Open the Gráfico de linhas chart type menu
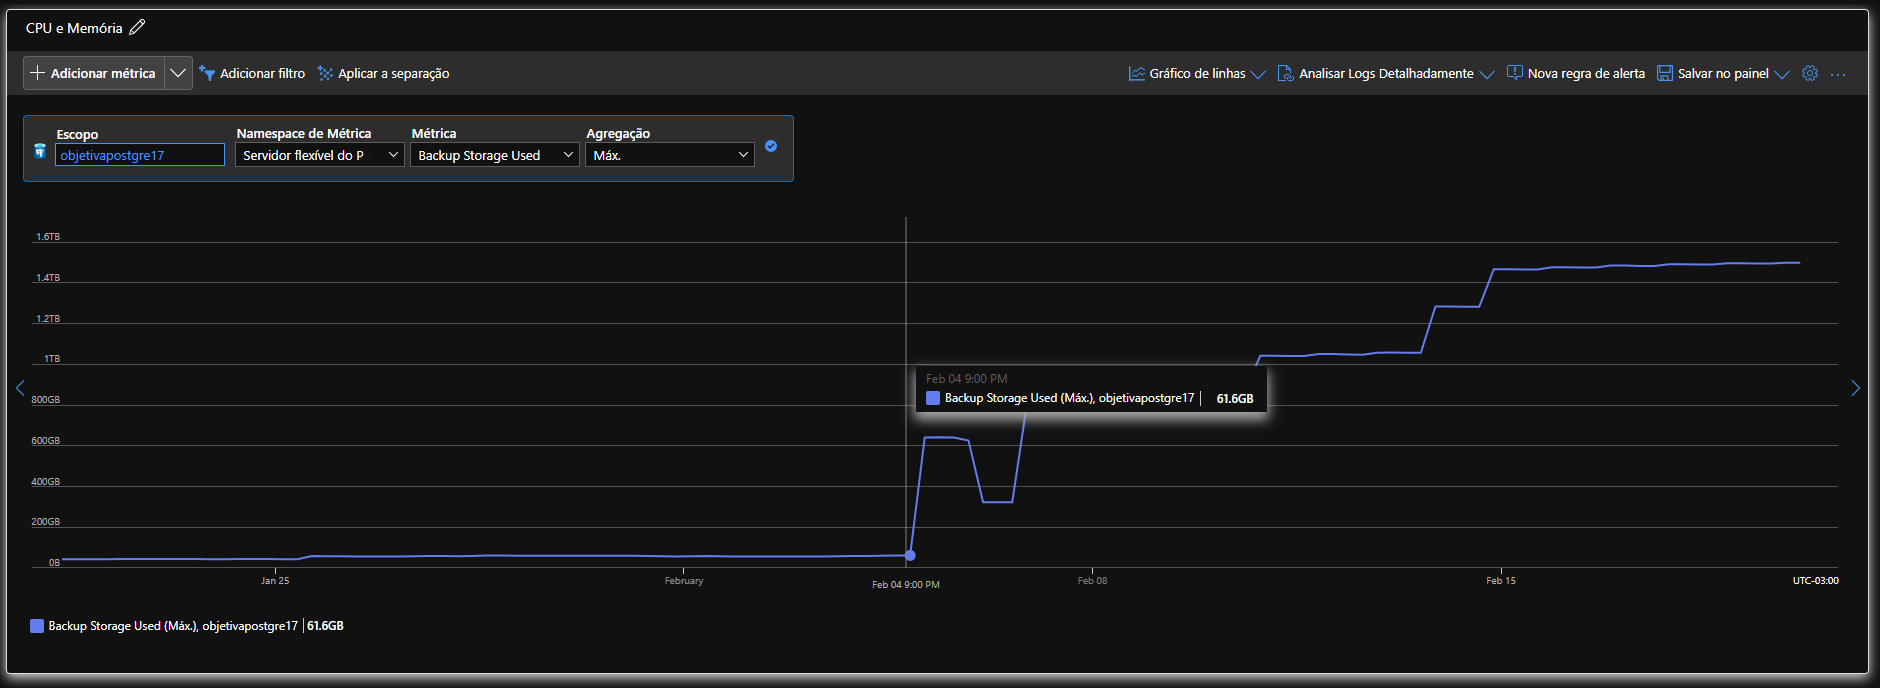Image resolution: width=1880 pixels, height=688 pixels. point(1197,73)
